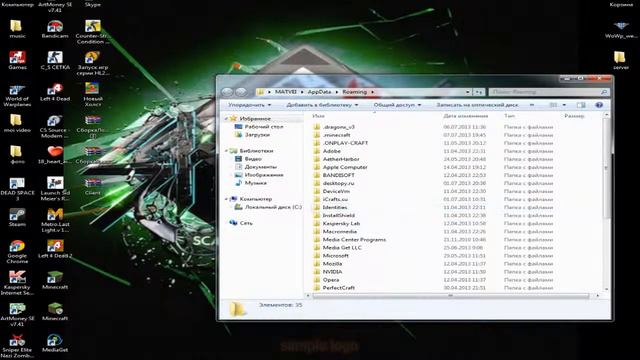
Task: Collapse the Избранное tree group
Action: point(227,119)
